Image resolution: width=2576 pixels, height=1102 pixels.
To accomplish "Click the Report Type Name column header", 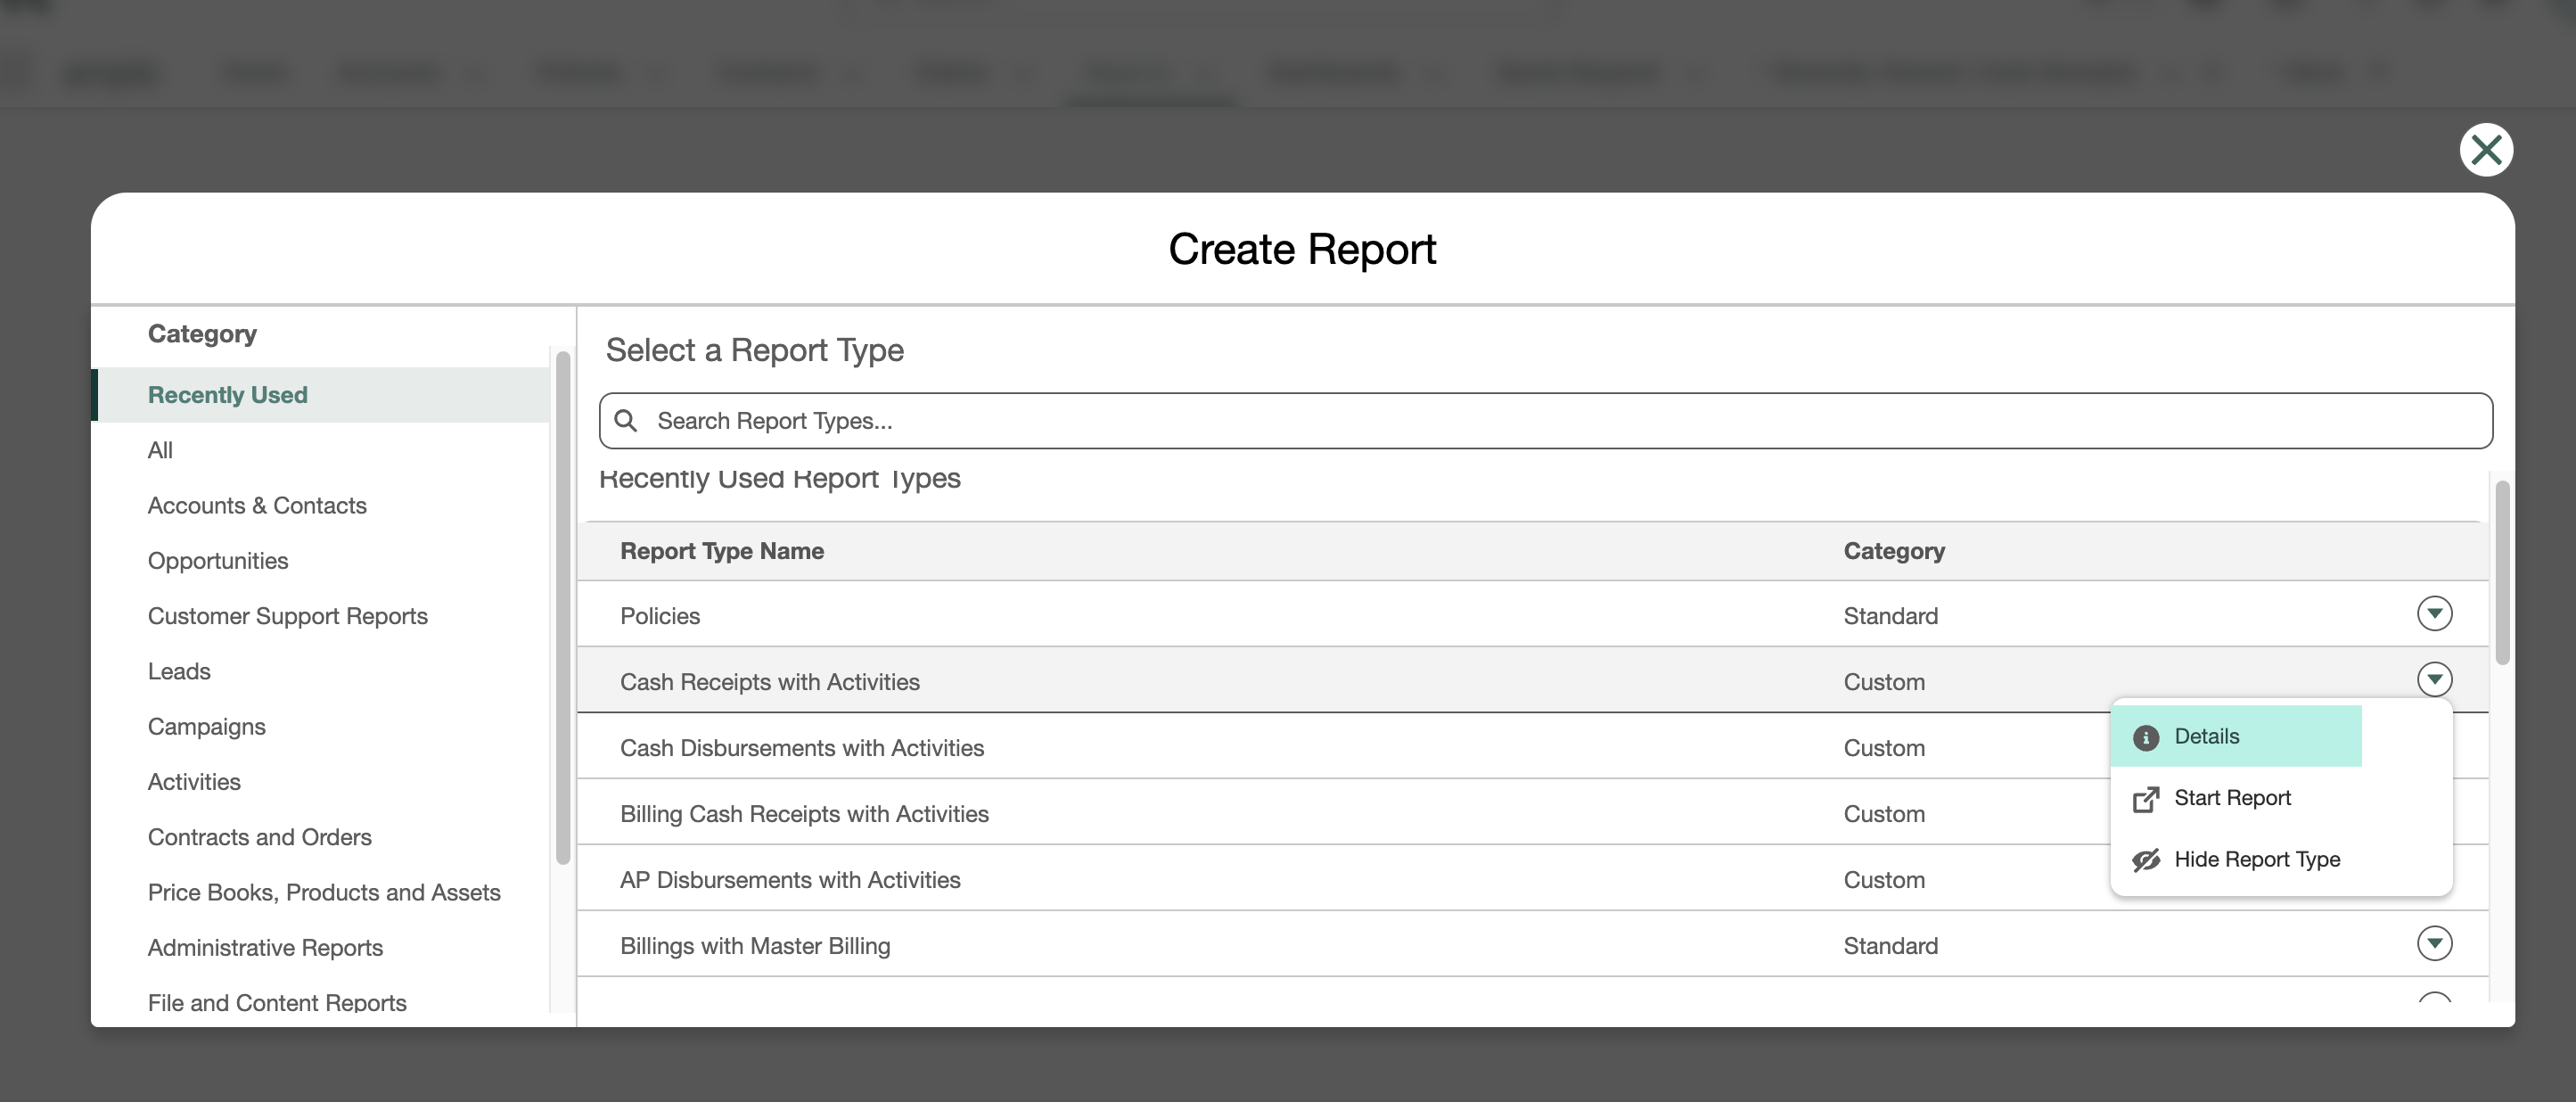I will [722, 551].
